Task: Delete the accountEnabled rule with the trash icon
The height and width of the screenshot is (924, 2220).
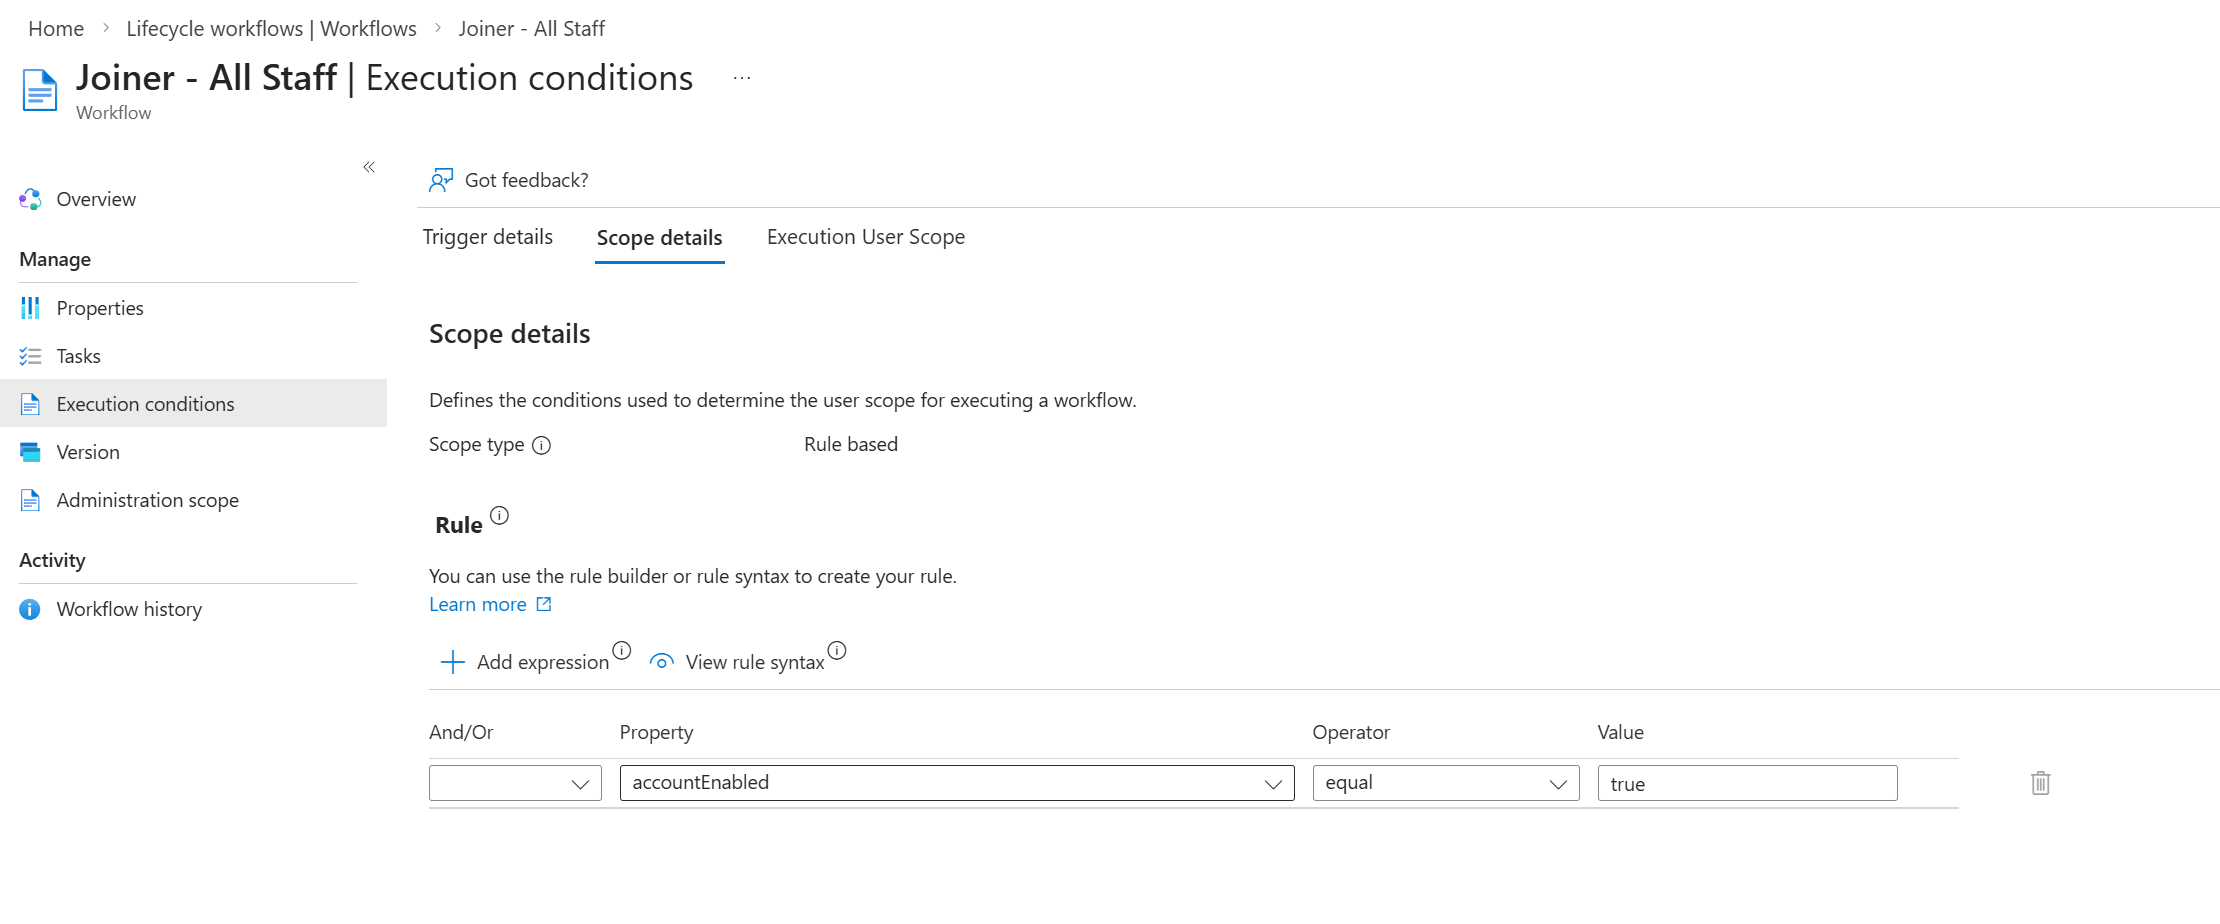Action: point(2041,783)
